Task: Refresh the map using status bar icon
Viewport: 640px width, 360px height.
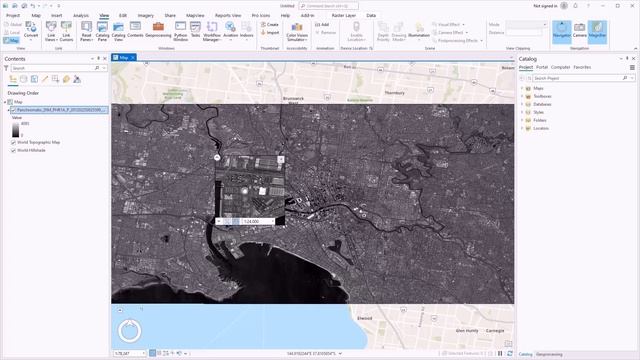Action: point(509,353)
